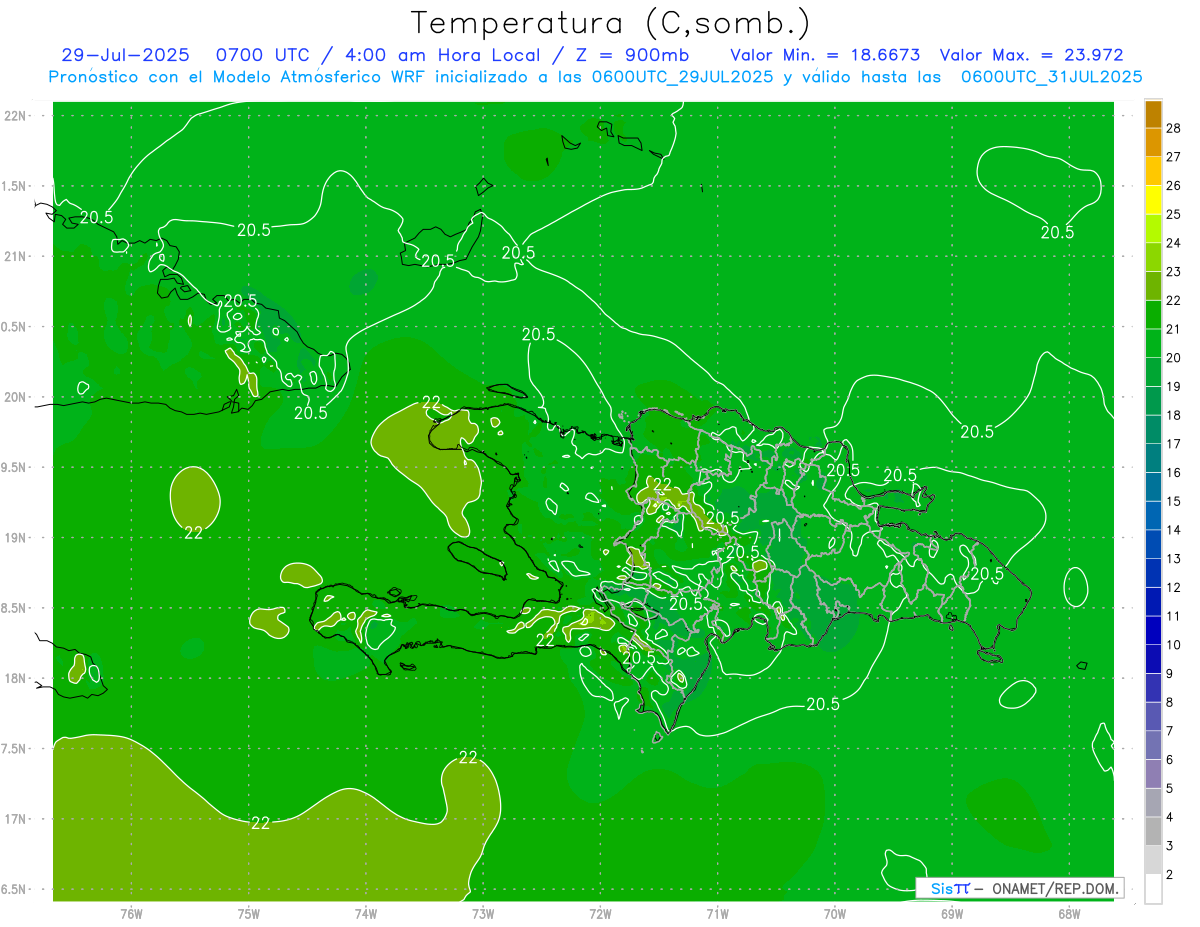Click the legend value 7

coord(1170,731)
